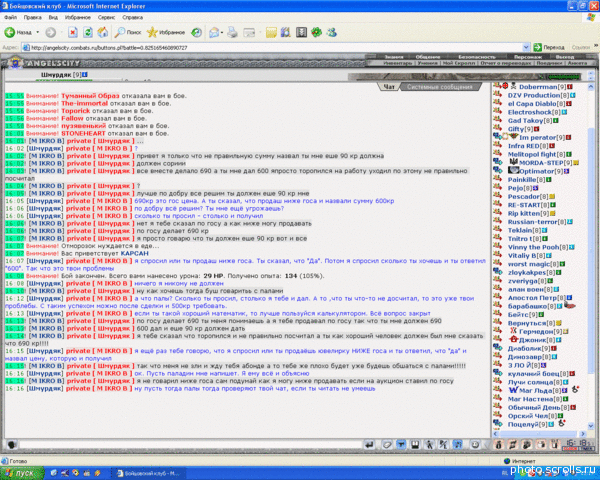Select the Бойцовский клуб taskbar button
This screenshot has height=480, width=600.
150,473
